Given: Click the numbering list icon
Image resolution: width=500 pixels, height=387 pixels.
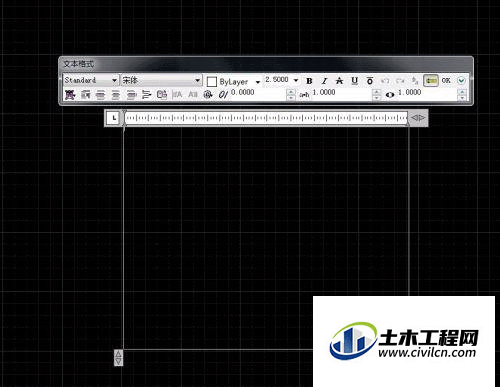Looking at the screenshot, I should pos(162,95).
